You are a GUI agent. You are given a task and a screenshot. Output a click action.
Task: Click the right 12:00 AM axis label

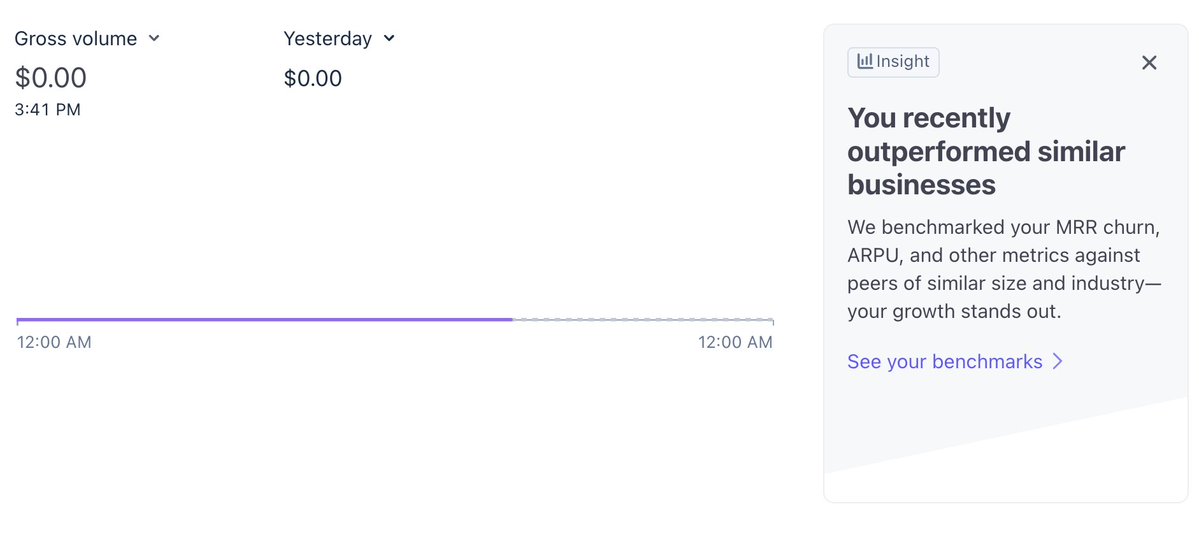click(x=735, y=342)
